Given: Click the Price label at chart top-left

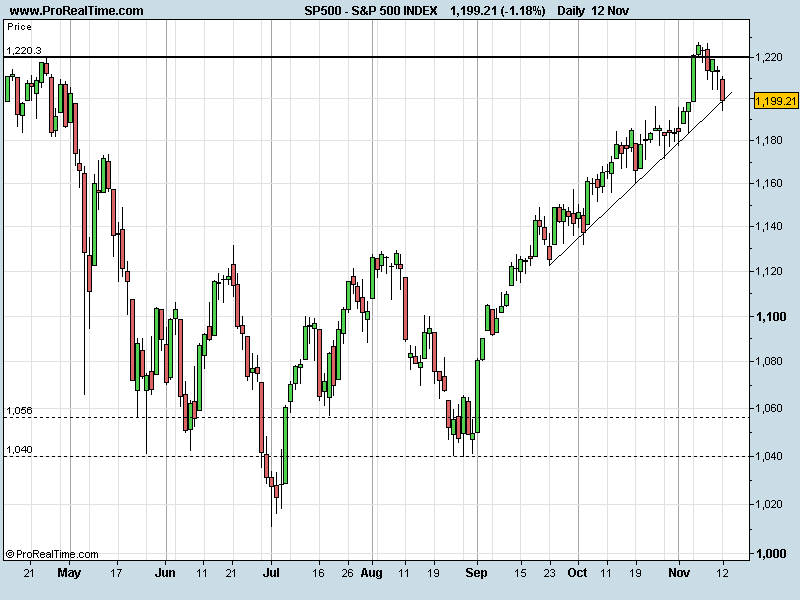Looking at the screenshot, I should point(19,27).
